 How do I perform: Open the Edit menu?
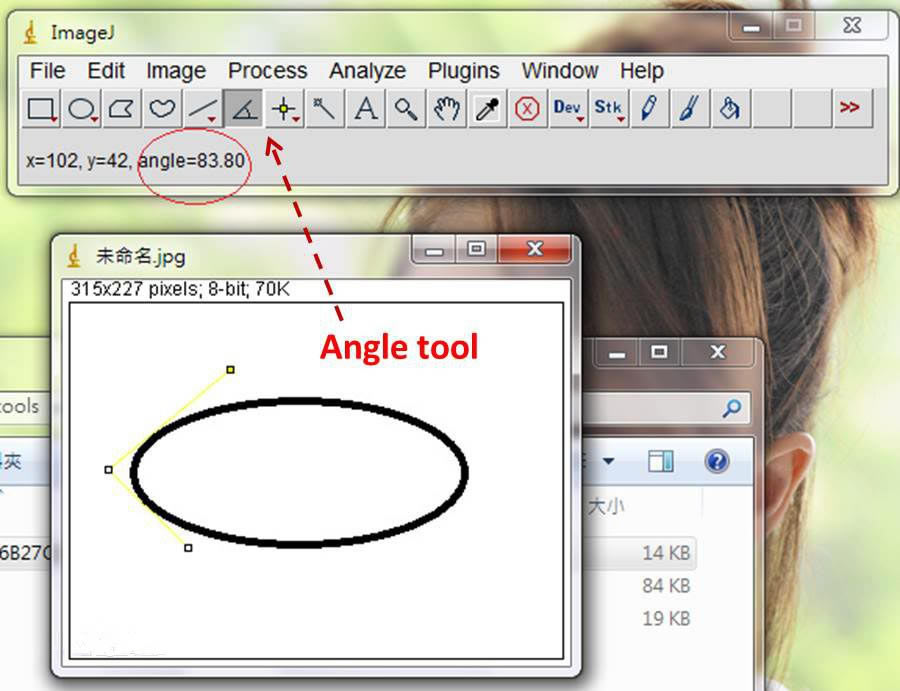pos(106,71)
